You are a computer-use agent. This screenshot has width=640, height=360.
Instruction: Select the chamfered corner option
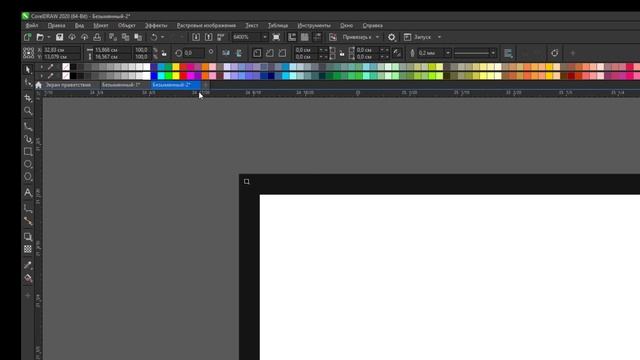282,53
